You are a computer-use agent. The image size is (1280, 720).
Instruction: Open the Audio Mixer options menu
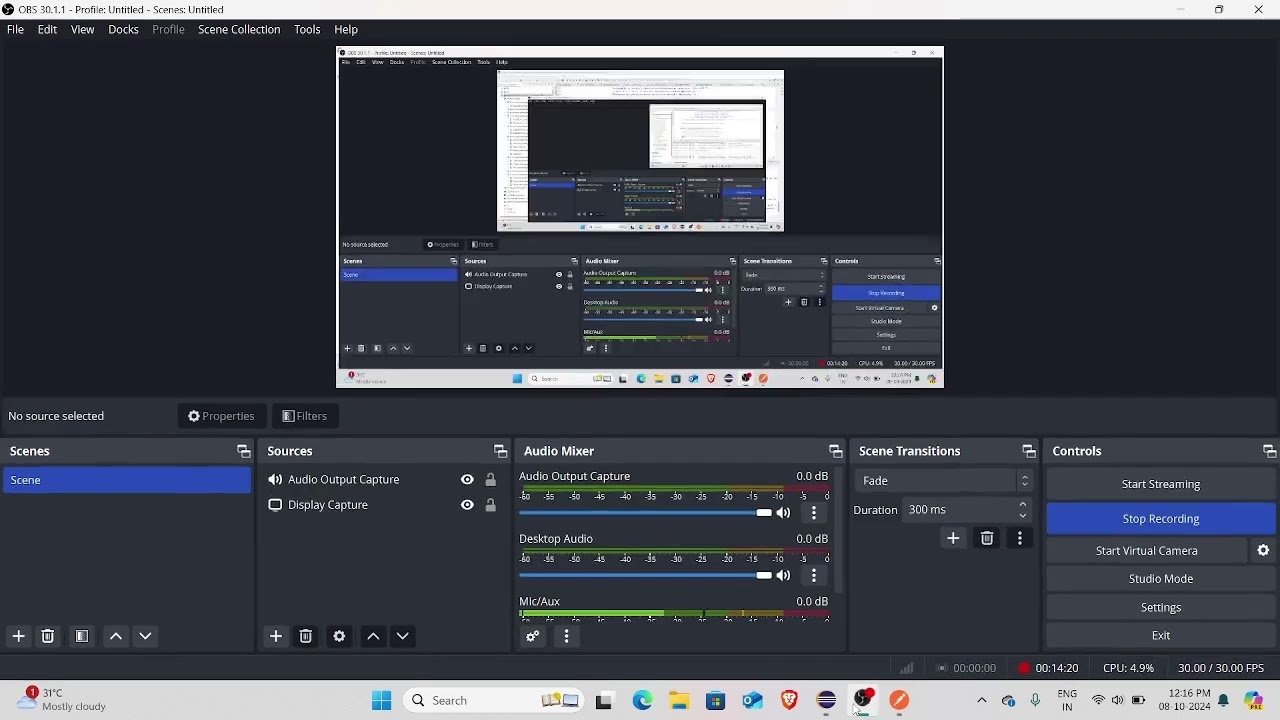566,636
